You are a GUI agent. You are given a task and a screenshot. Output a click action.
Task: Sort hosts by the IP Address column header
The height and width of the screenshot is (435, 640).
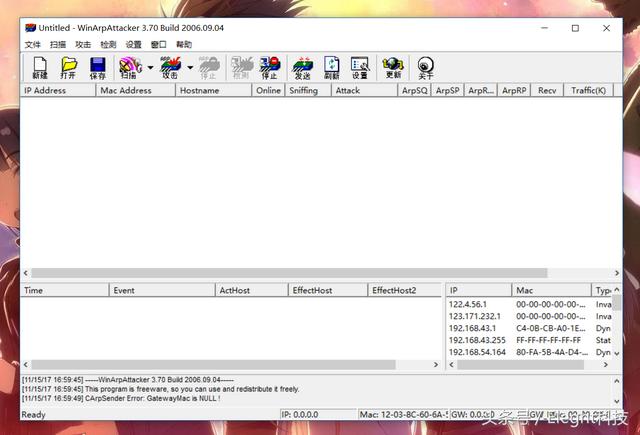pyautogui.click(x=57, y=90)
